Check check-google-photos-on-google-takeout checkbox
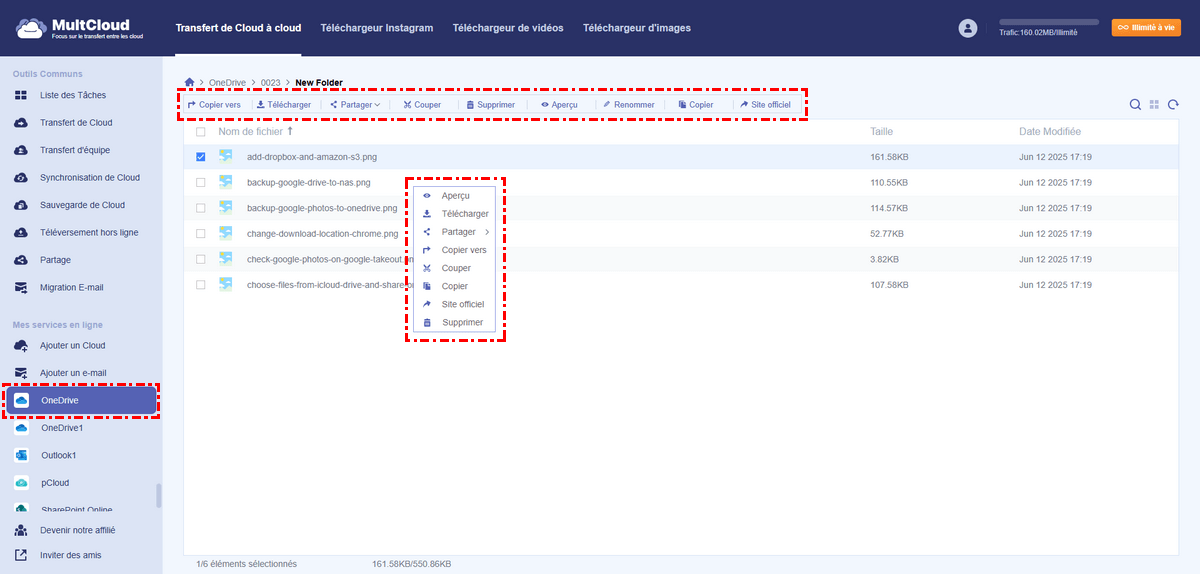Screen dimensions: 1200x574 point(201,259)
